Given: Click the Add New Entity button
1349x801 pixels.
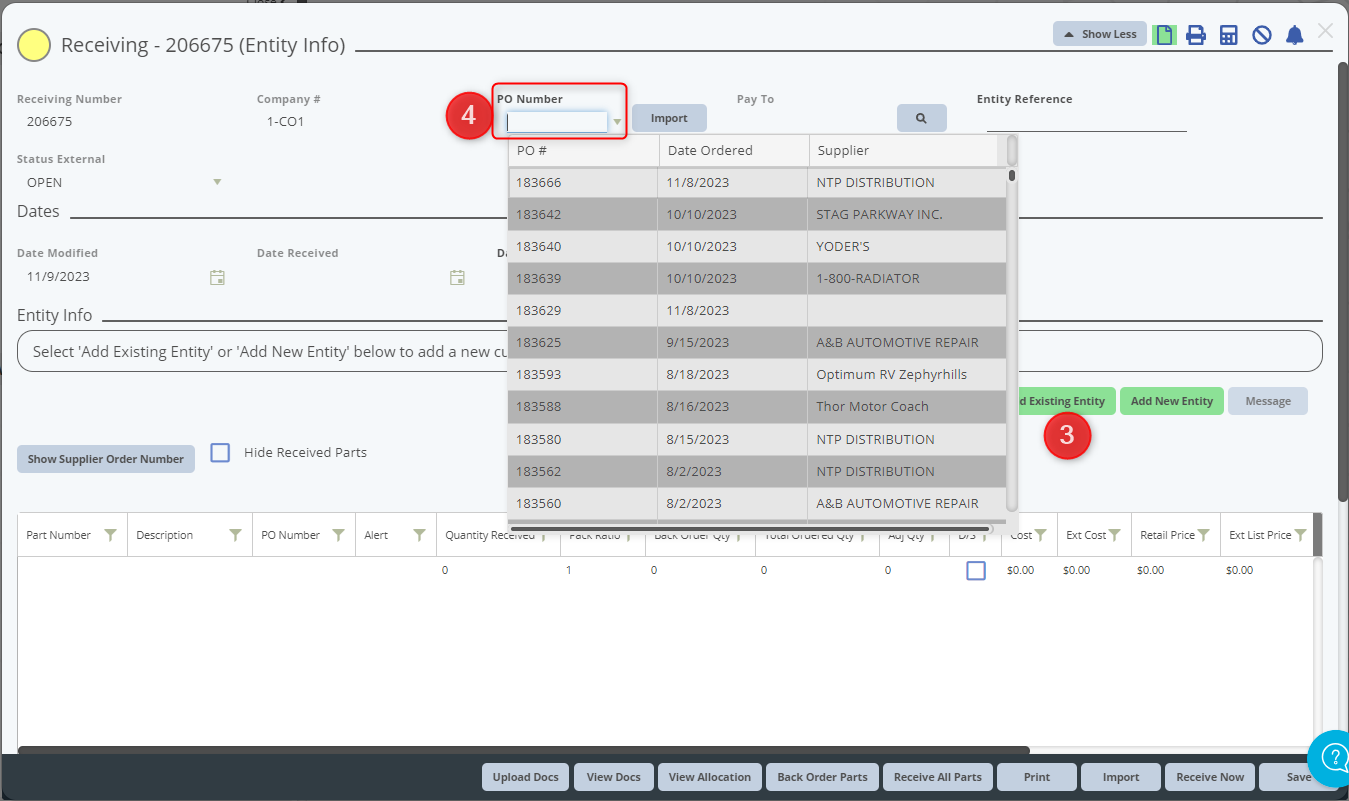Looking at the screenshot, I should click(1171, 401).
